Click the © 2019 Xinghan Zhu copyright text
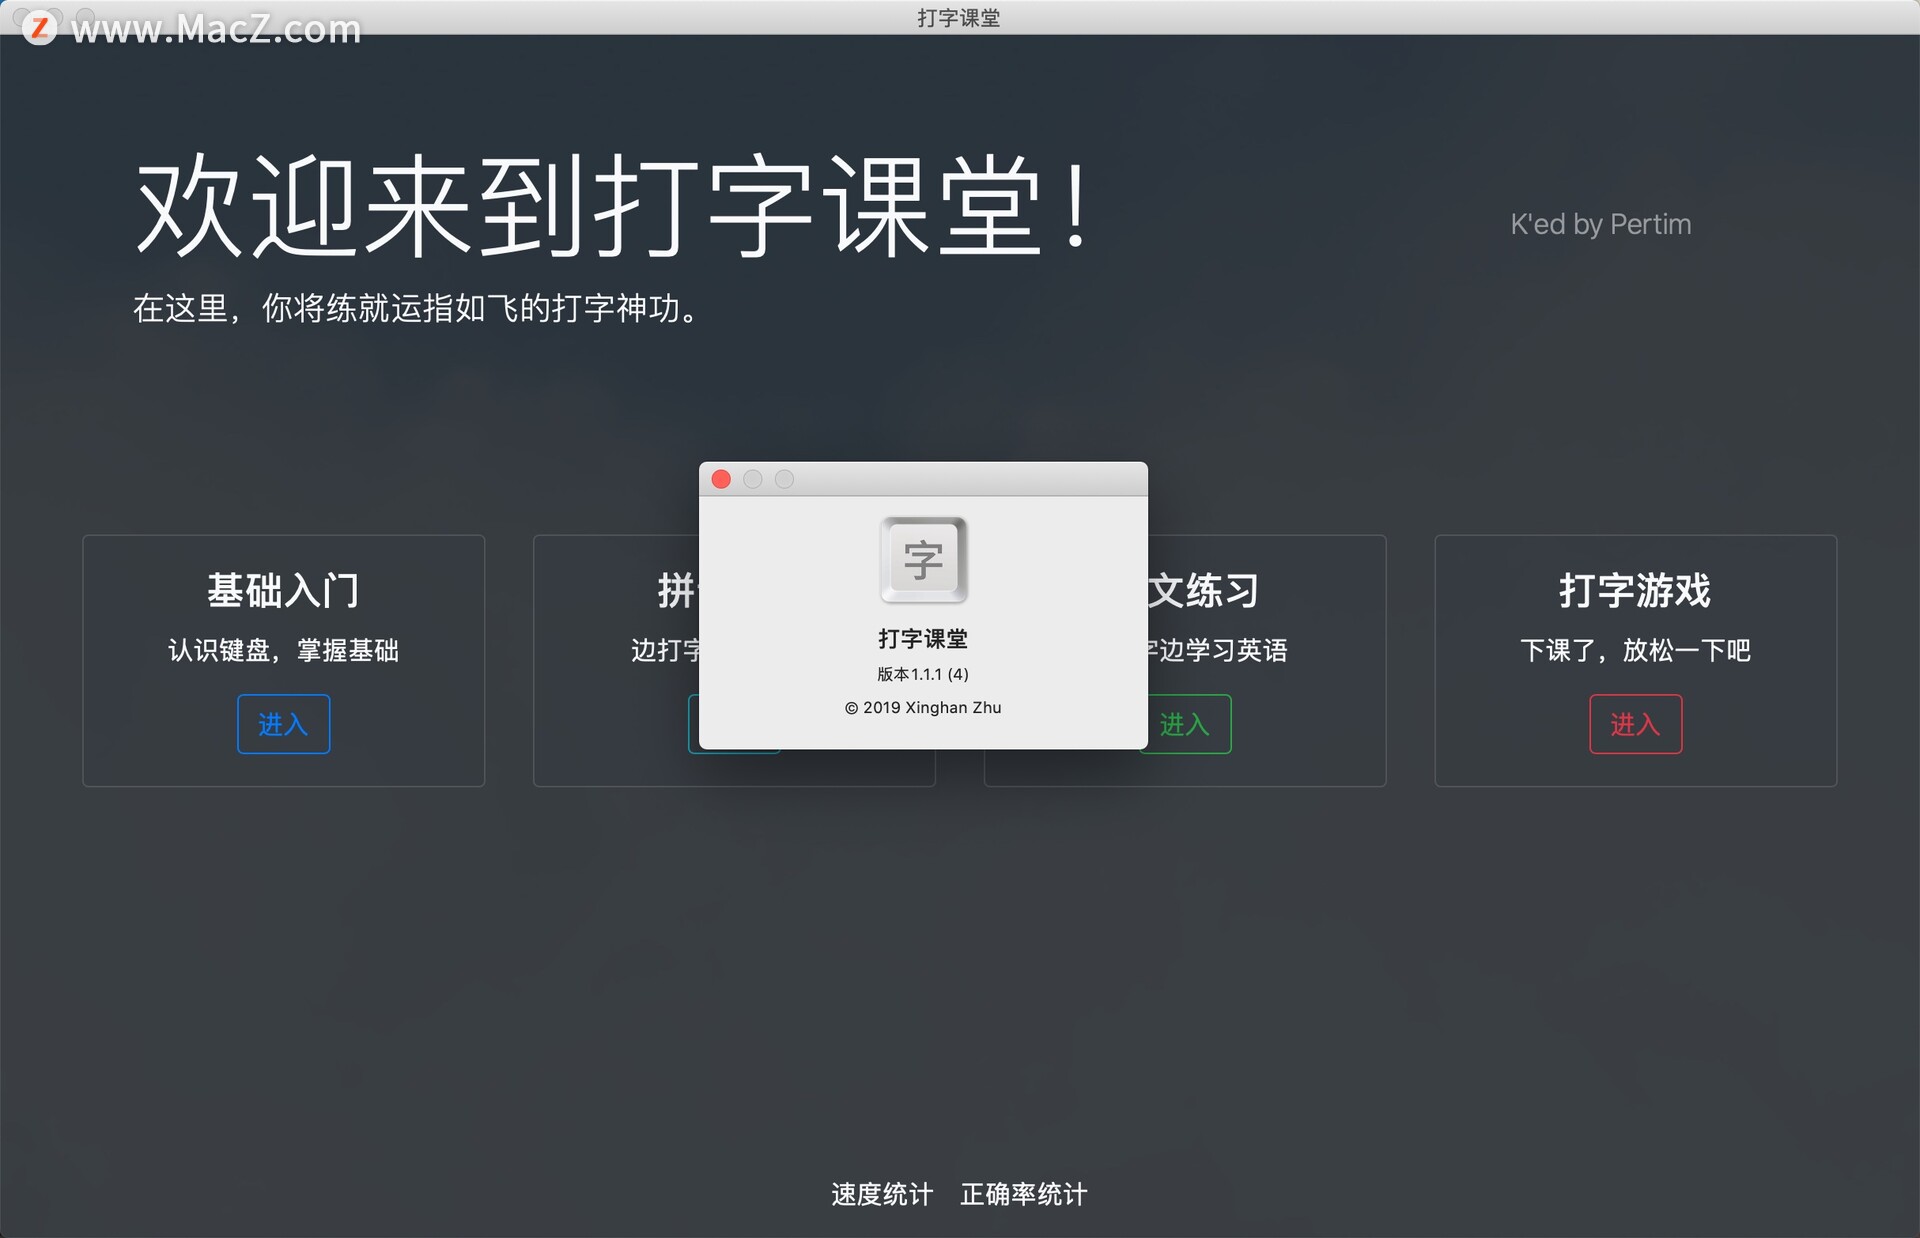This screenshot has width=1920, height=1238. pos(923,708)
